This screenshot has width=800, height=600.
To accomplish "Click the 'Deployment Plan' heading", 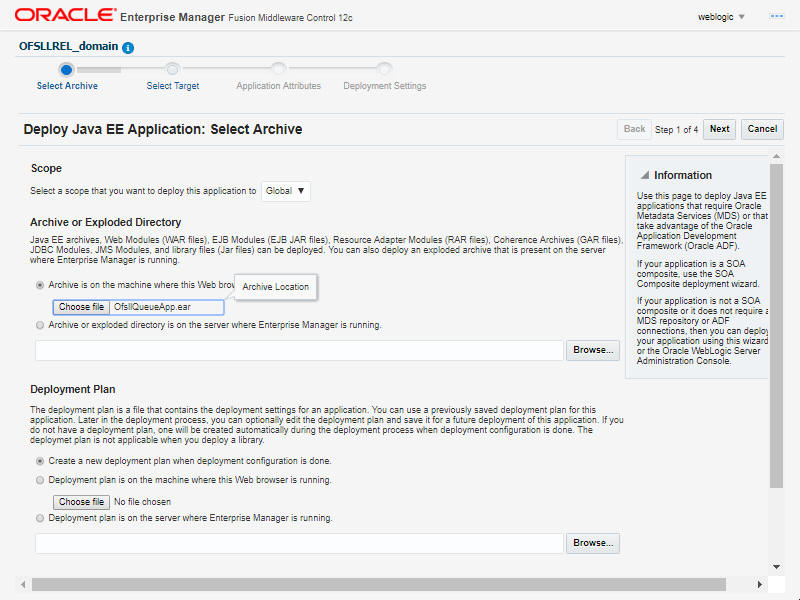I will tap(72, 389).
